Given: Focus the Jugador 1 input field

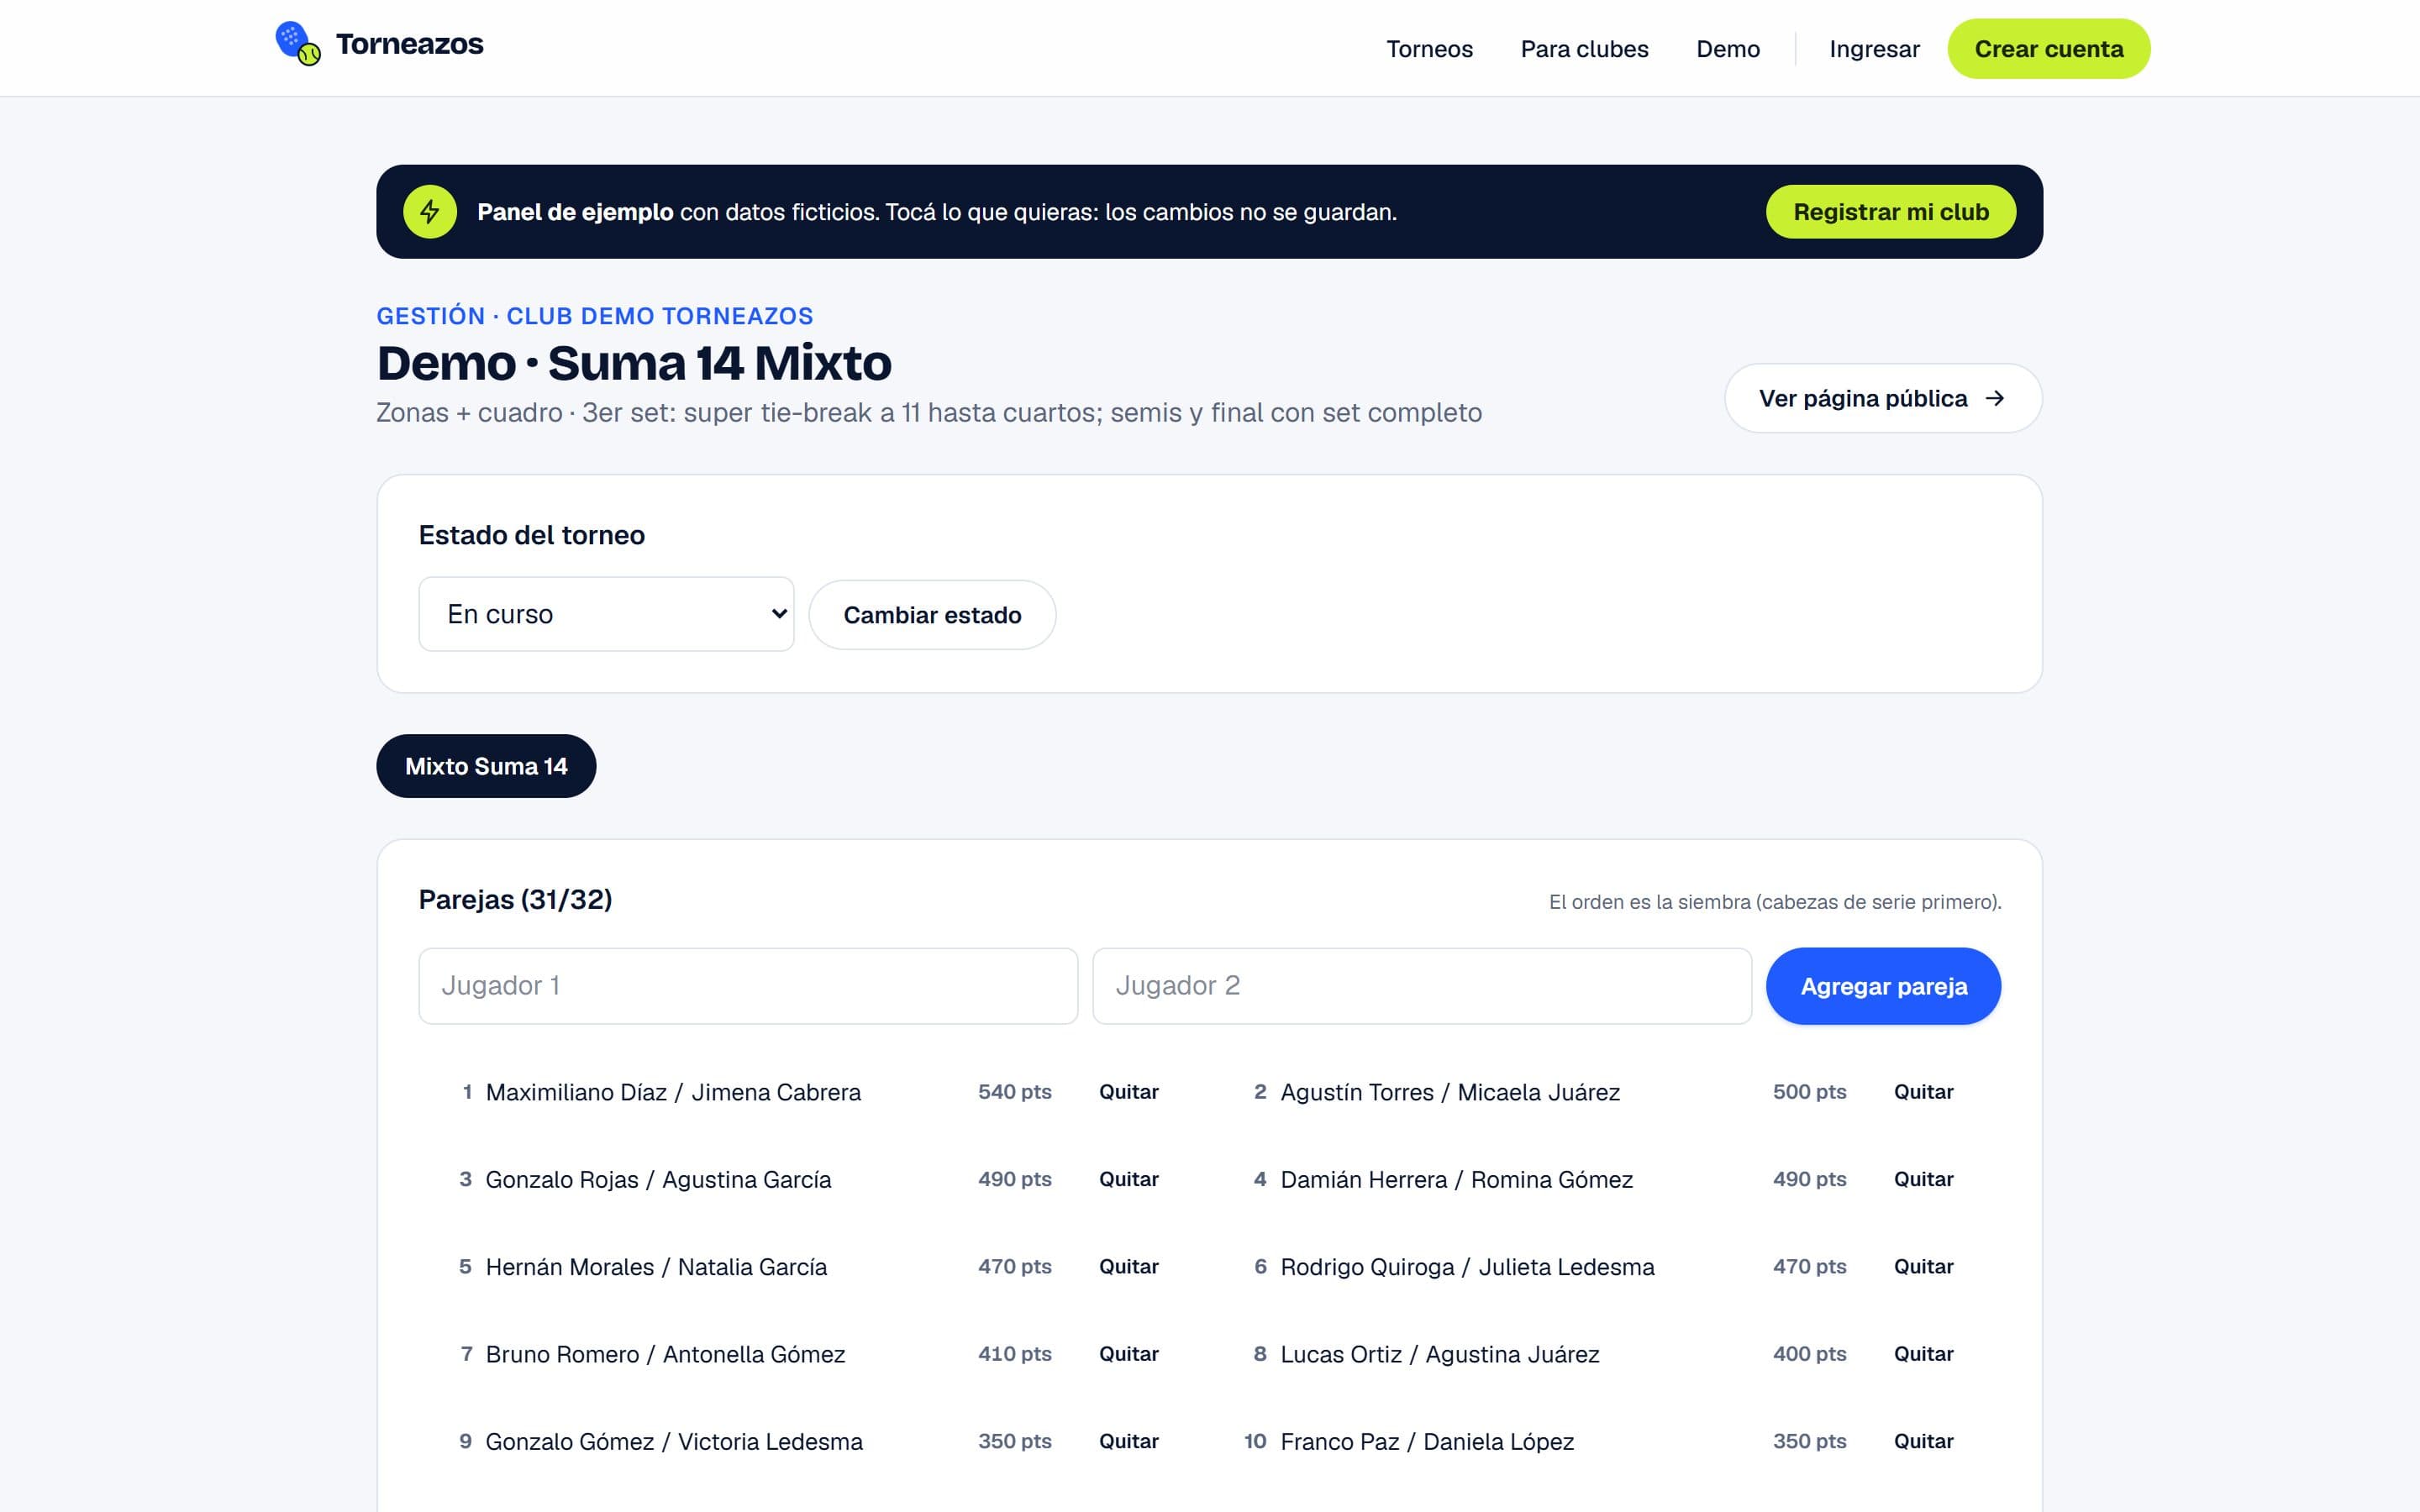Looking at the screenshot, I should (748, 986).
